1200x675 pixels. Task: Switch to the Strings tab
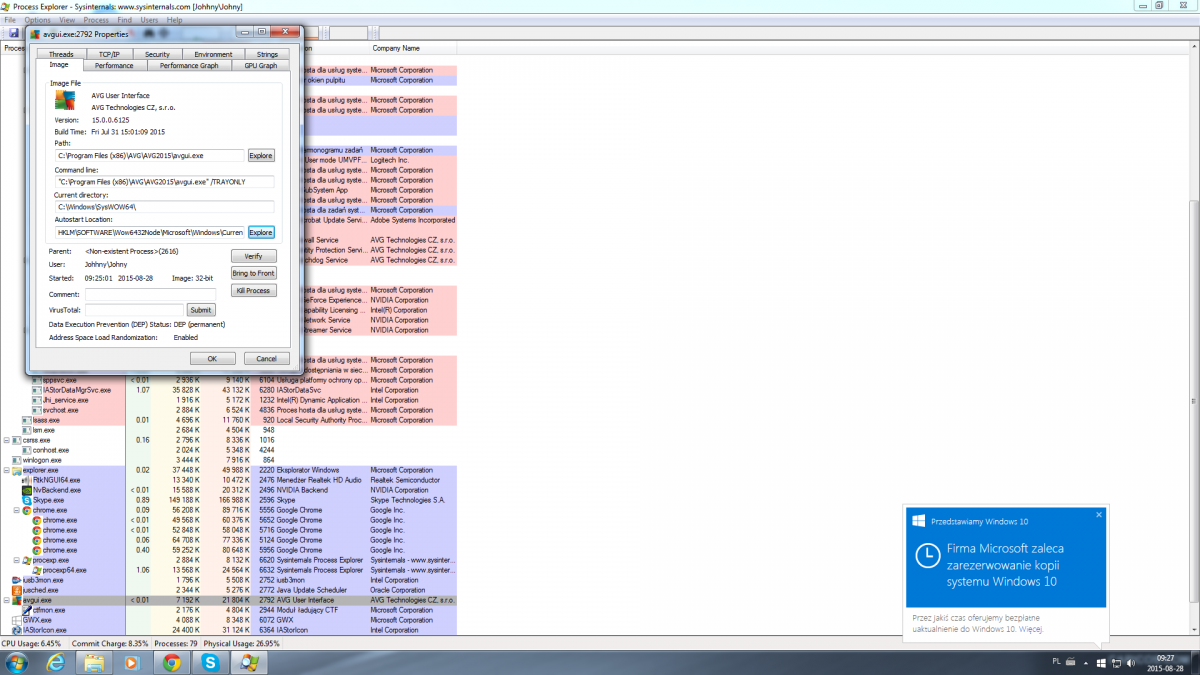267,54
